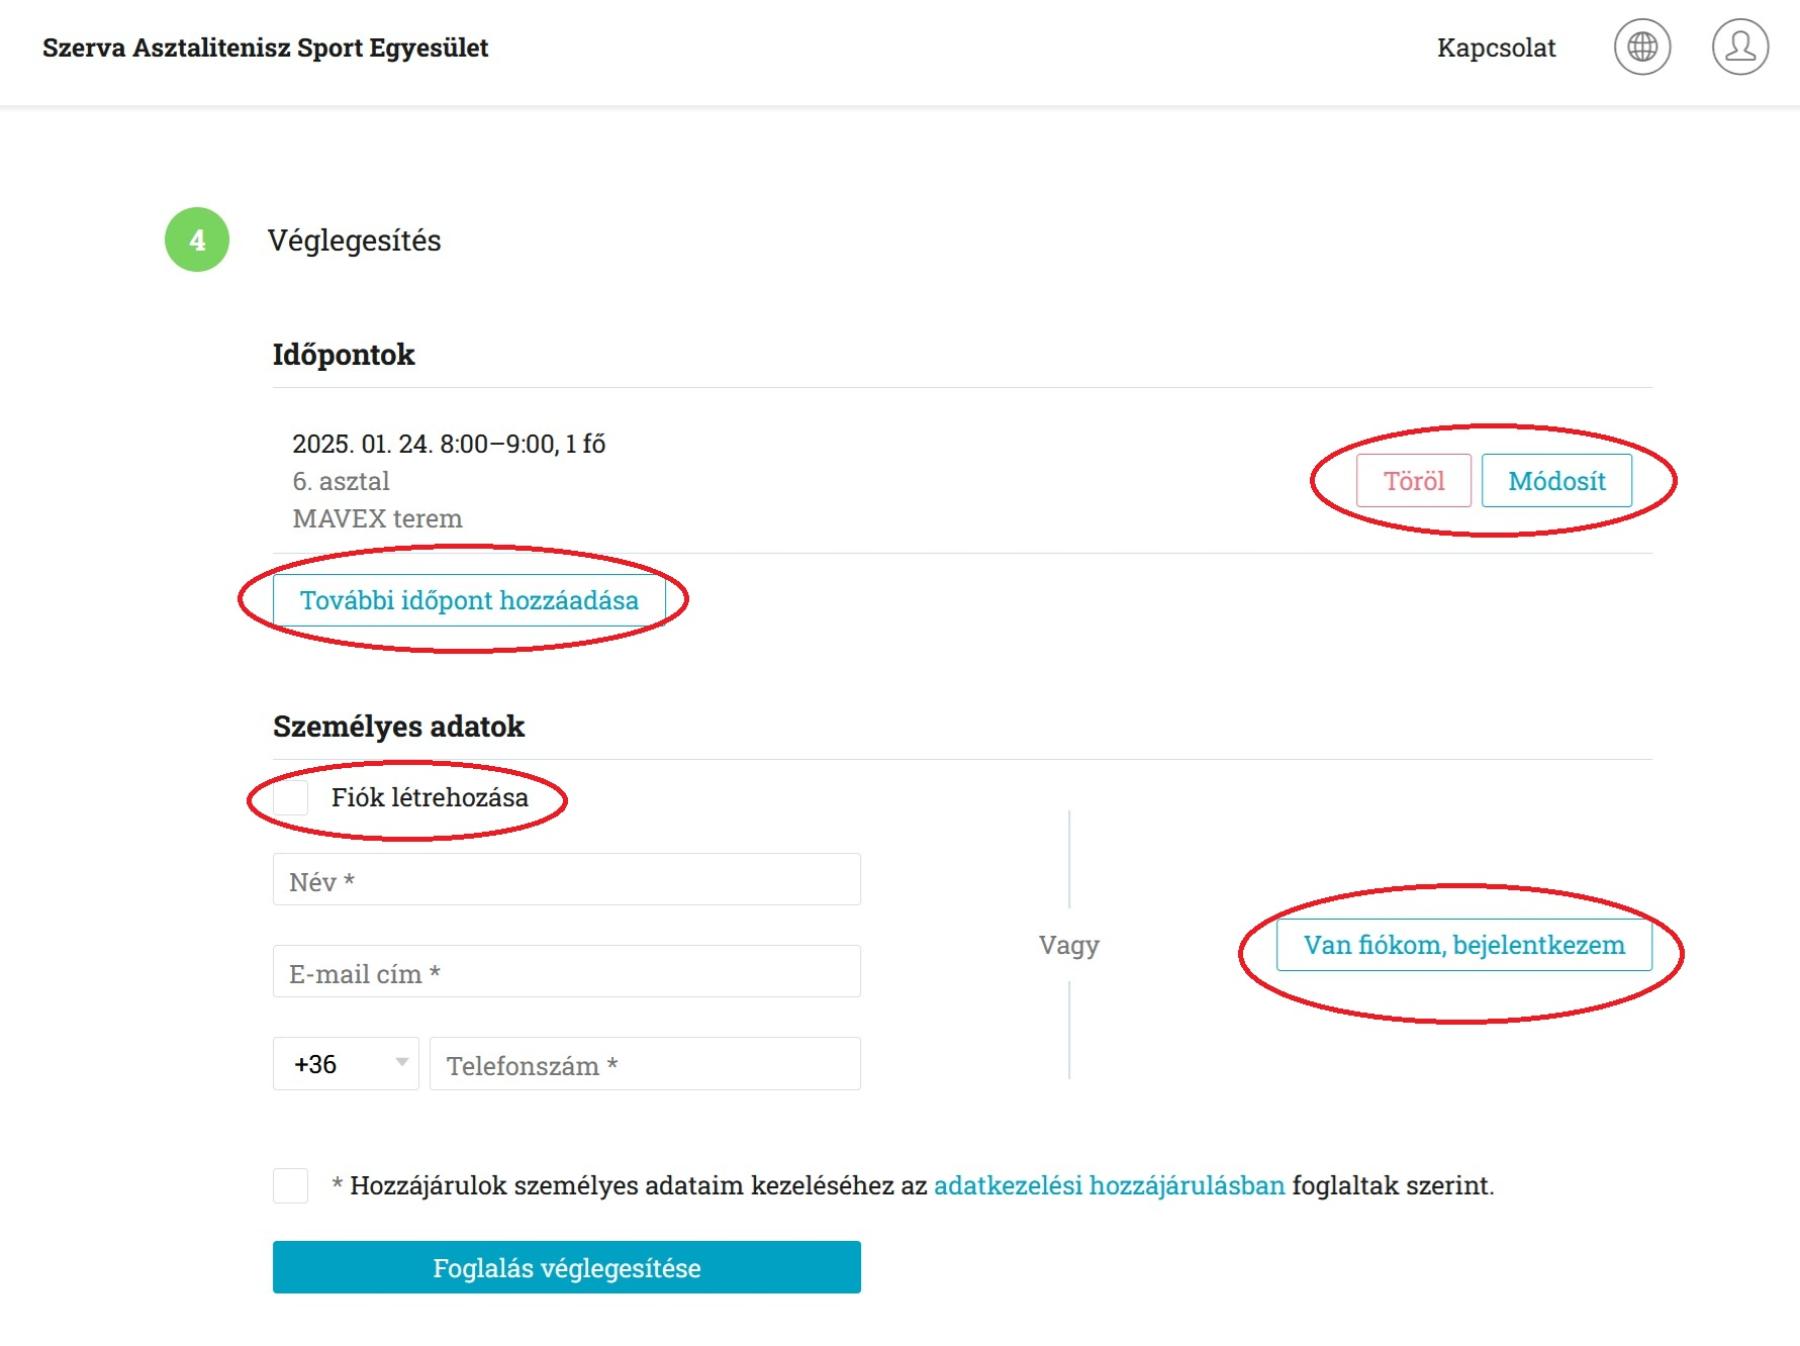The image size is (1800, 1346).
Task: Select the Véglegesítés step heading
Action: pyautogui.click(x=354, y=241)
